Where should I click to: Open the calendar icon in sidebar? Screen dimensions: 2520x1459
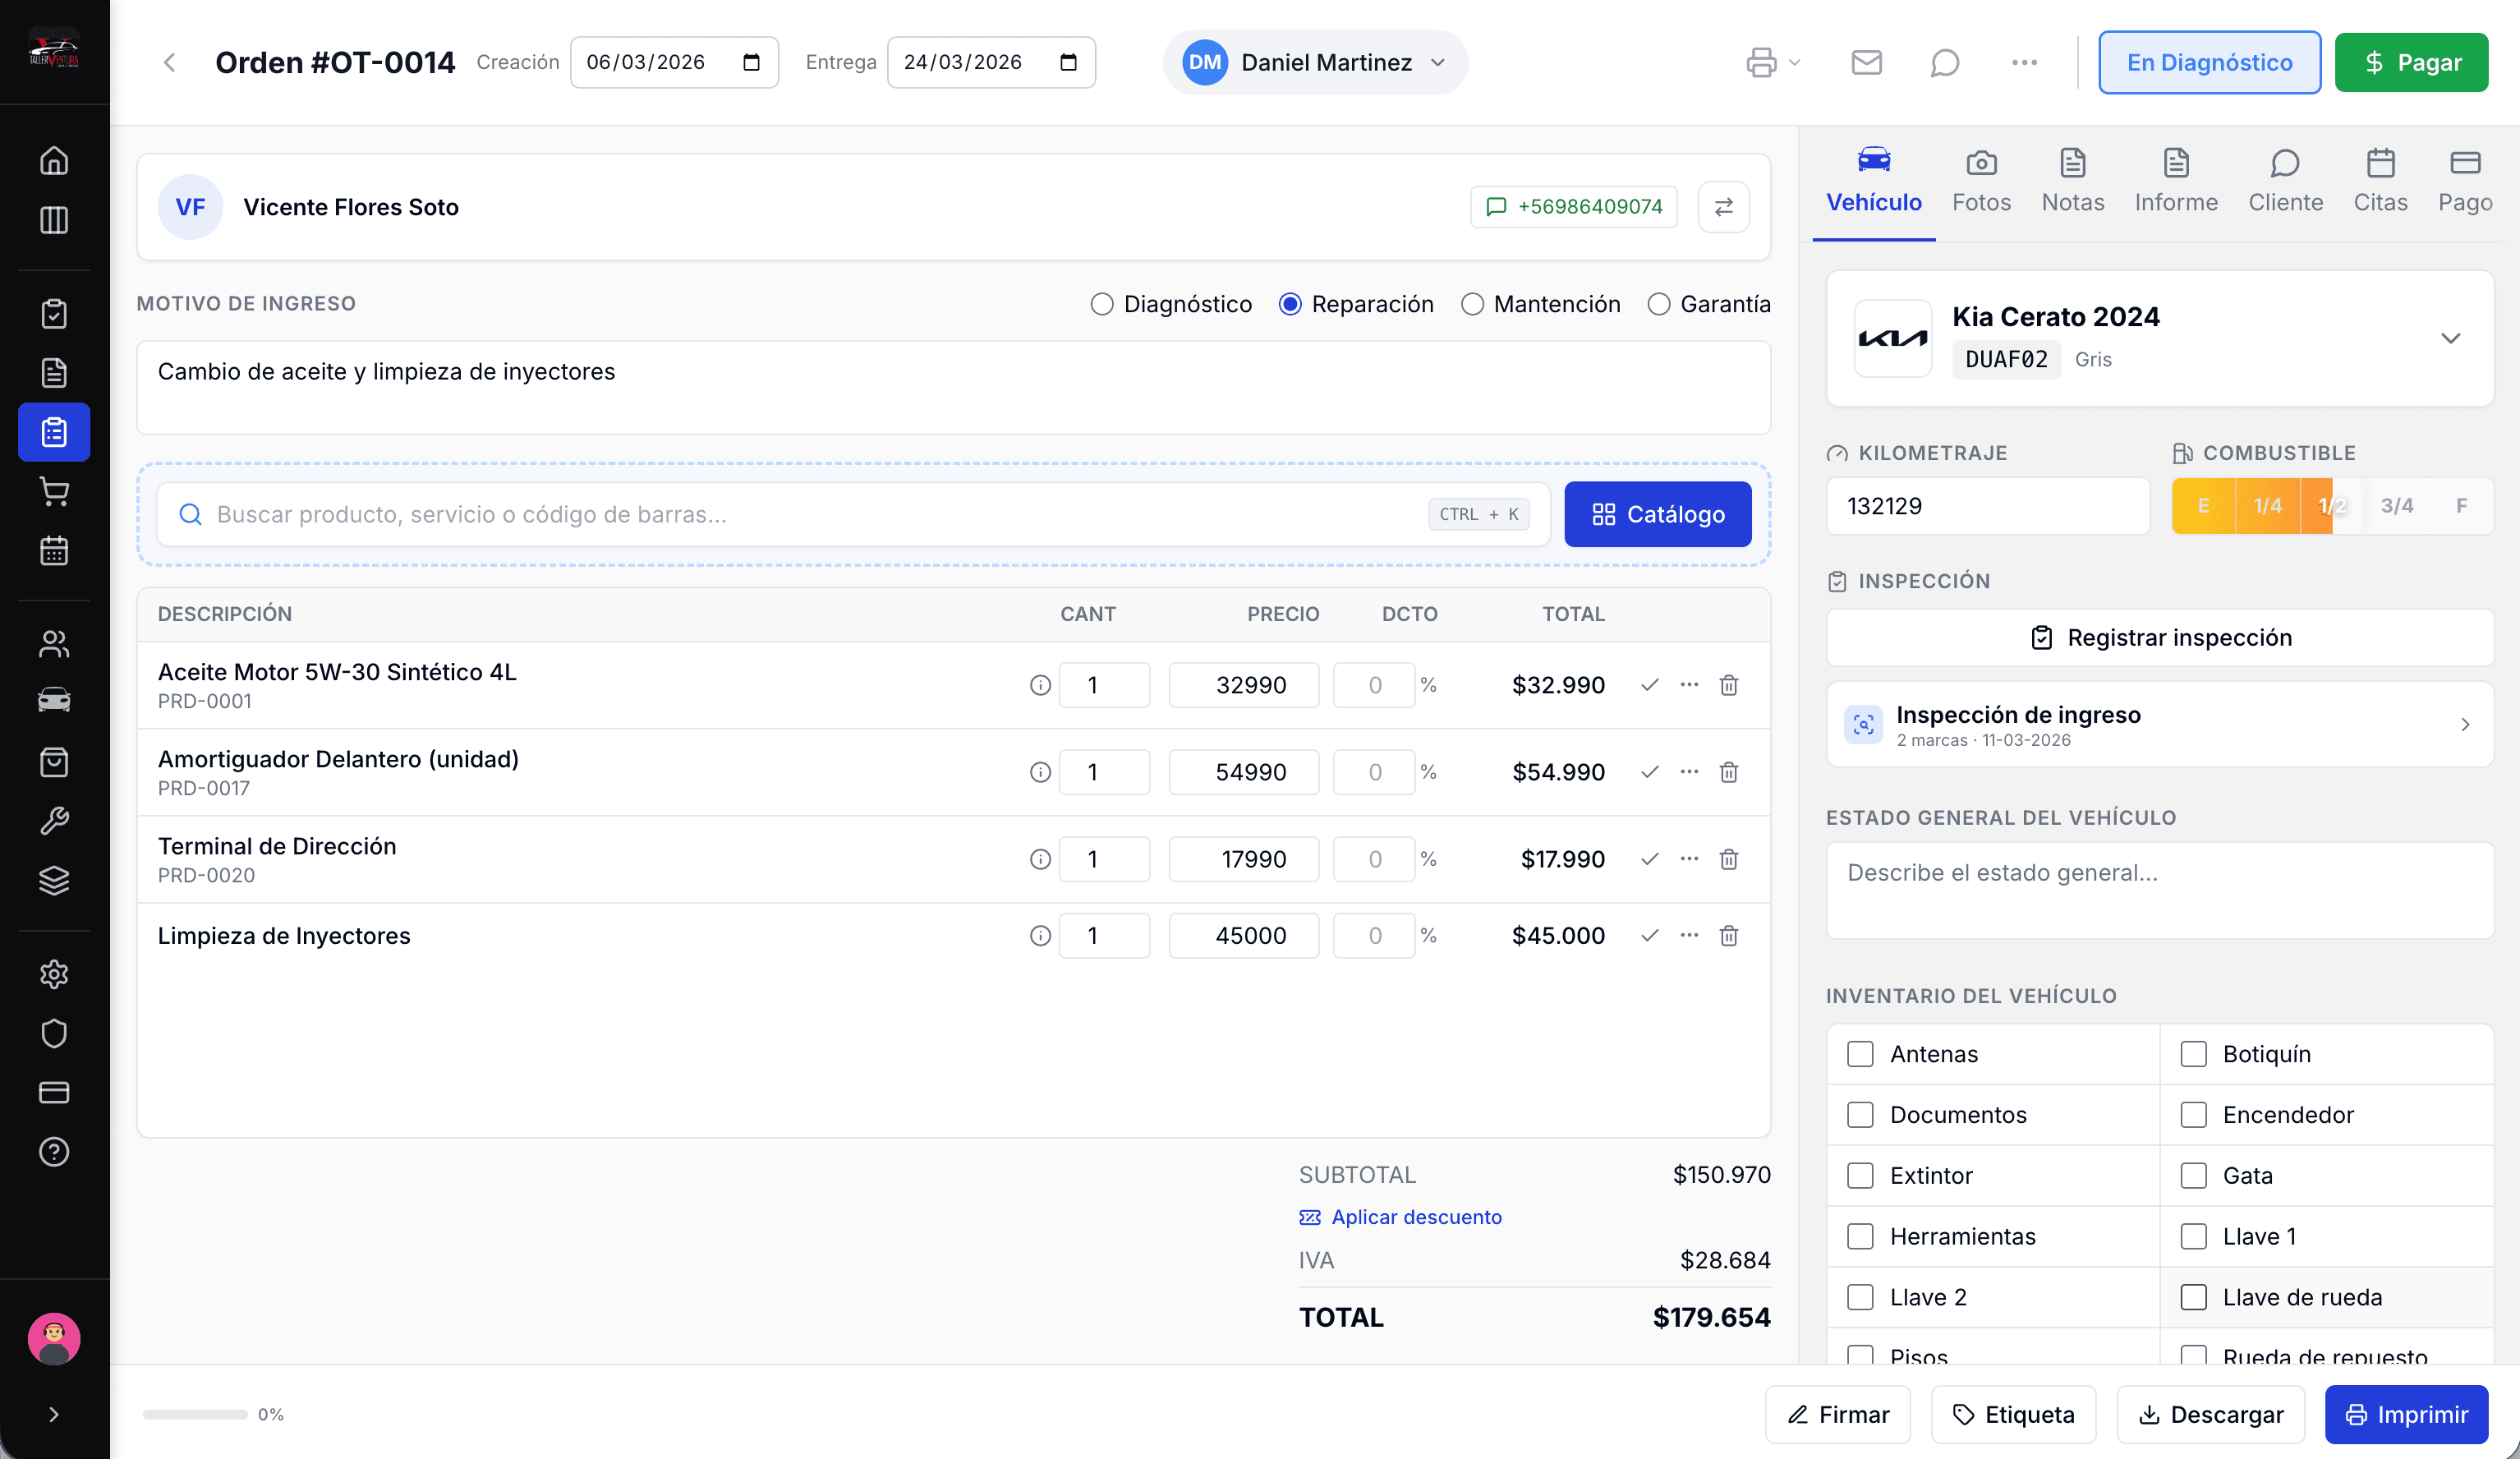(54, 550)
